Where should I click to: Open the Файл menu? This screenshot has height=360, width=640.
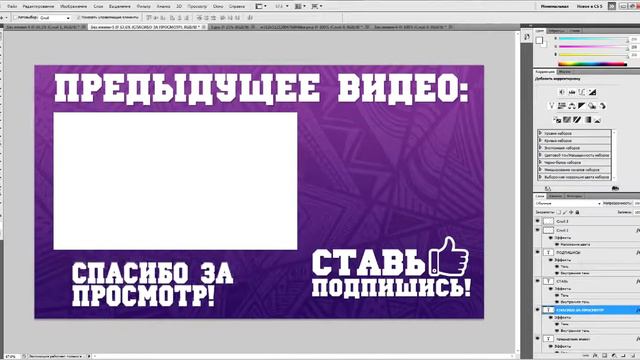[x=12, y=7]
